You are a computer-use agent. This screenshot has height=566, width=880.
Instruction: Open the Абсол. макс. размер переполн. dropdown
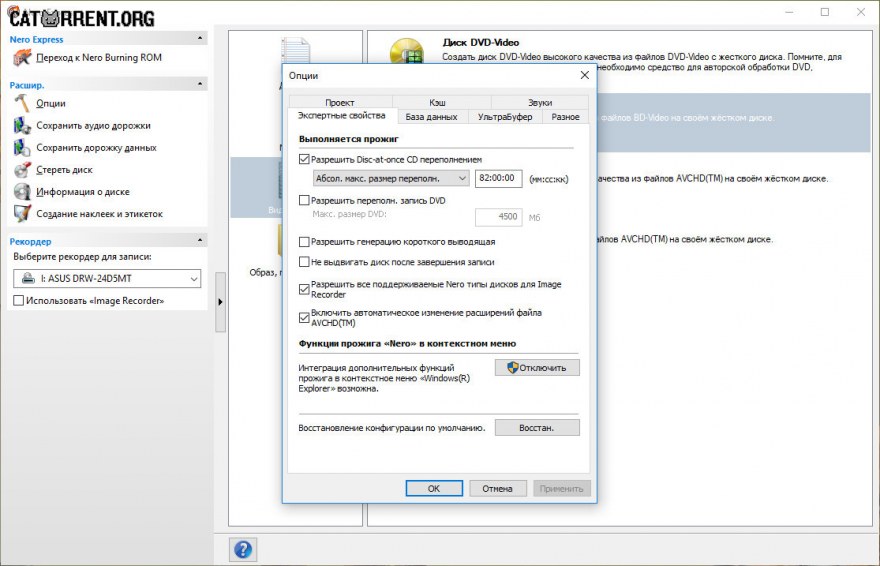point(391,178)
